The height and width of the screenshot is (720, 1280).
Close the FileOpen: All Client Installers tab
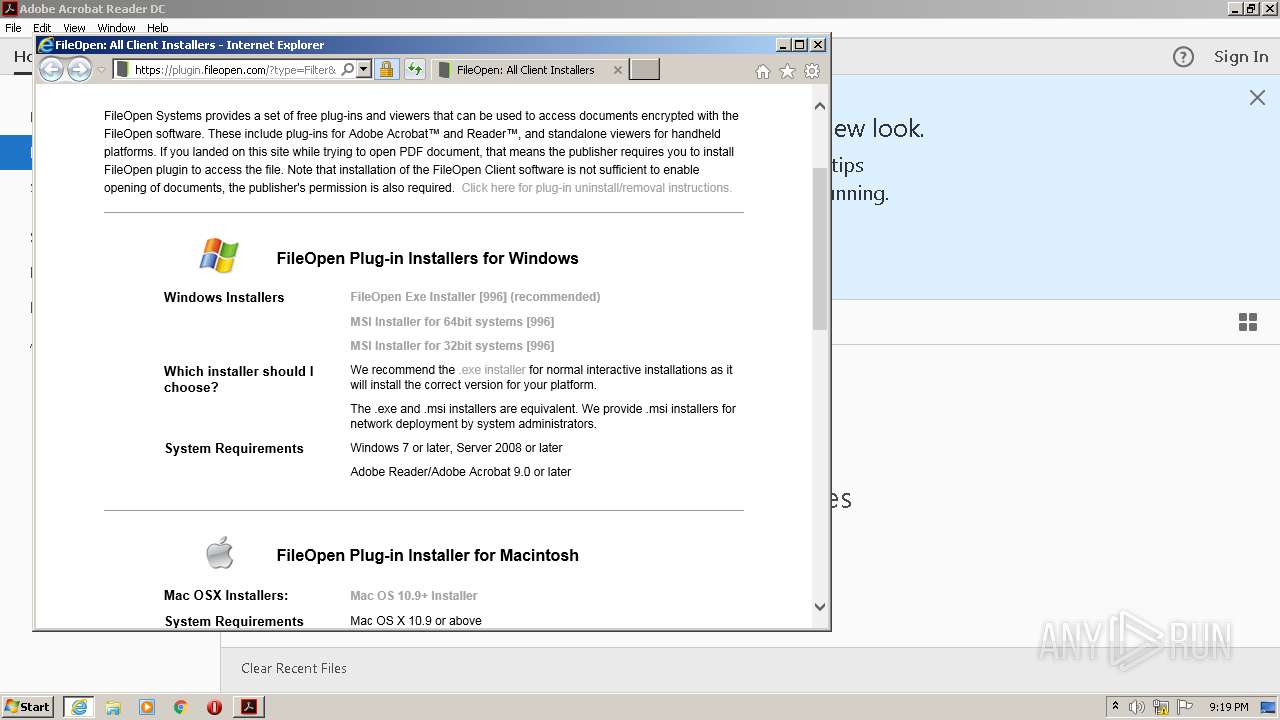pyautogui.click(x=617, y=70)
